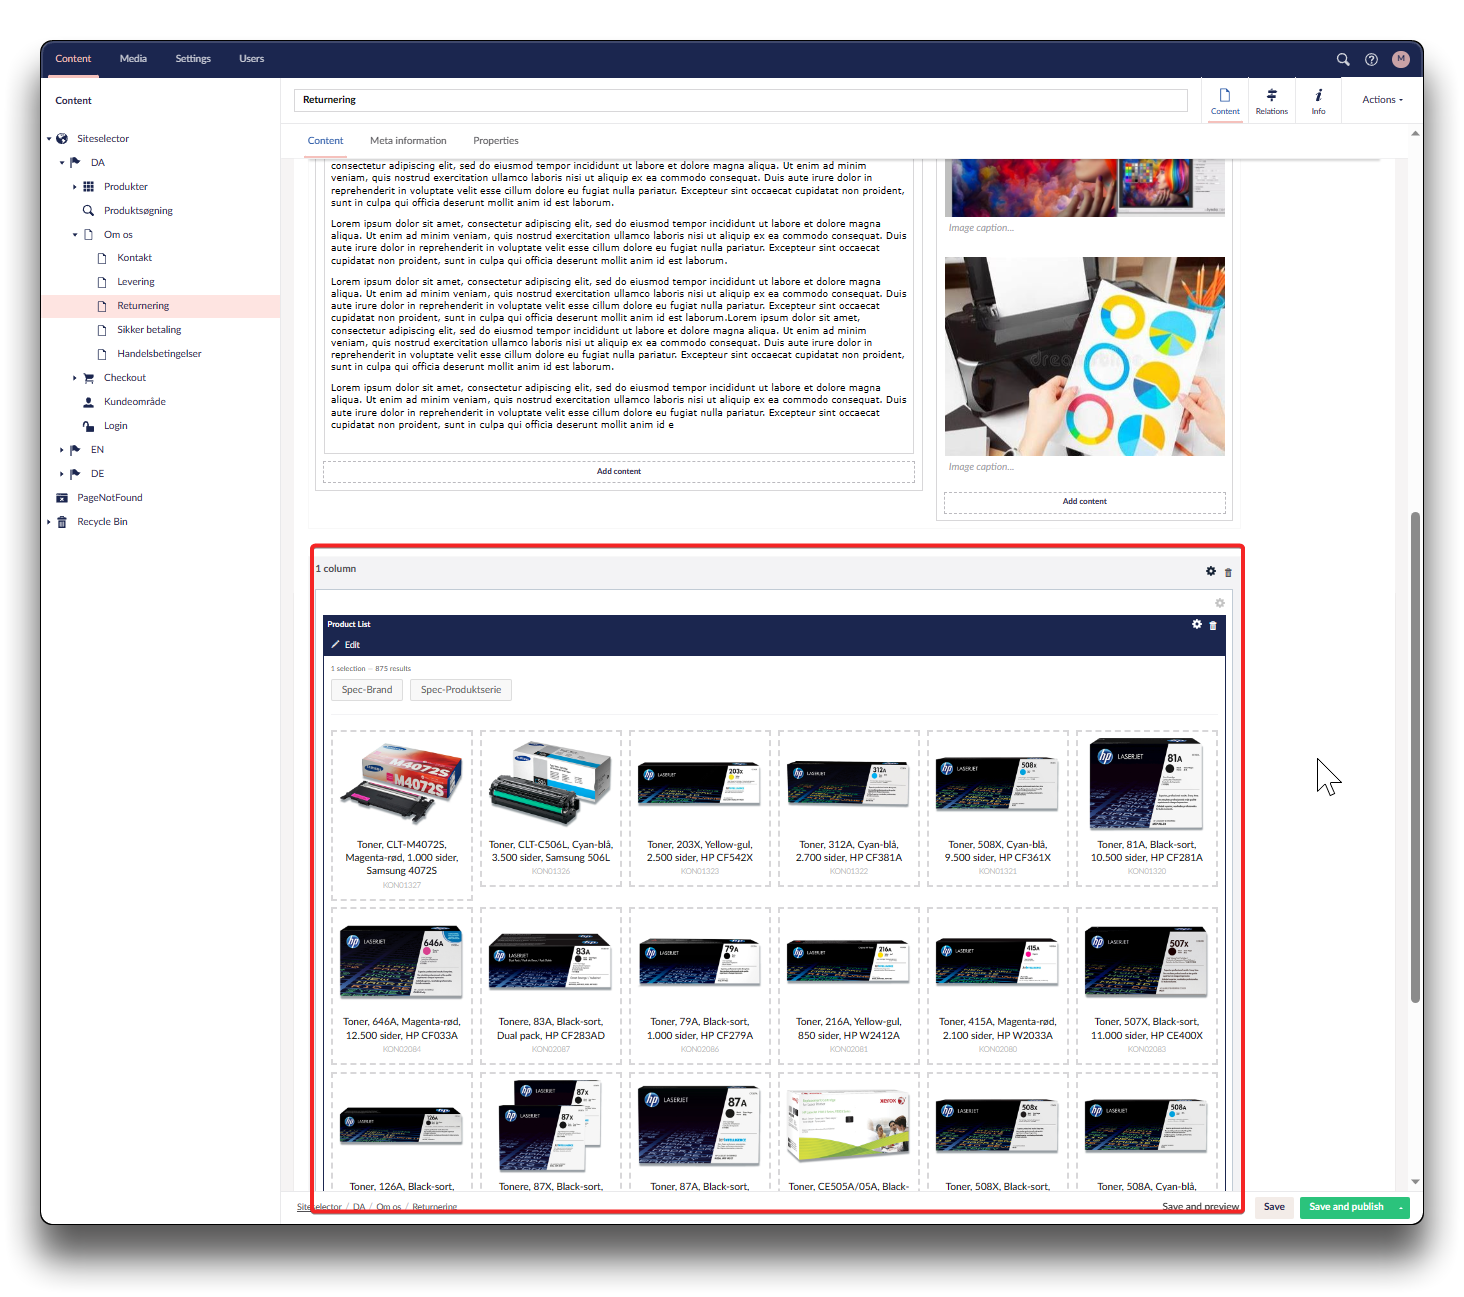The image size is (1464, 1297).
Task: Click the Kundeområde person icon
Action: [88, 402]
